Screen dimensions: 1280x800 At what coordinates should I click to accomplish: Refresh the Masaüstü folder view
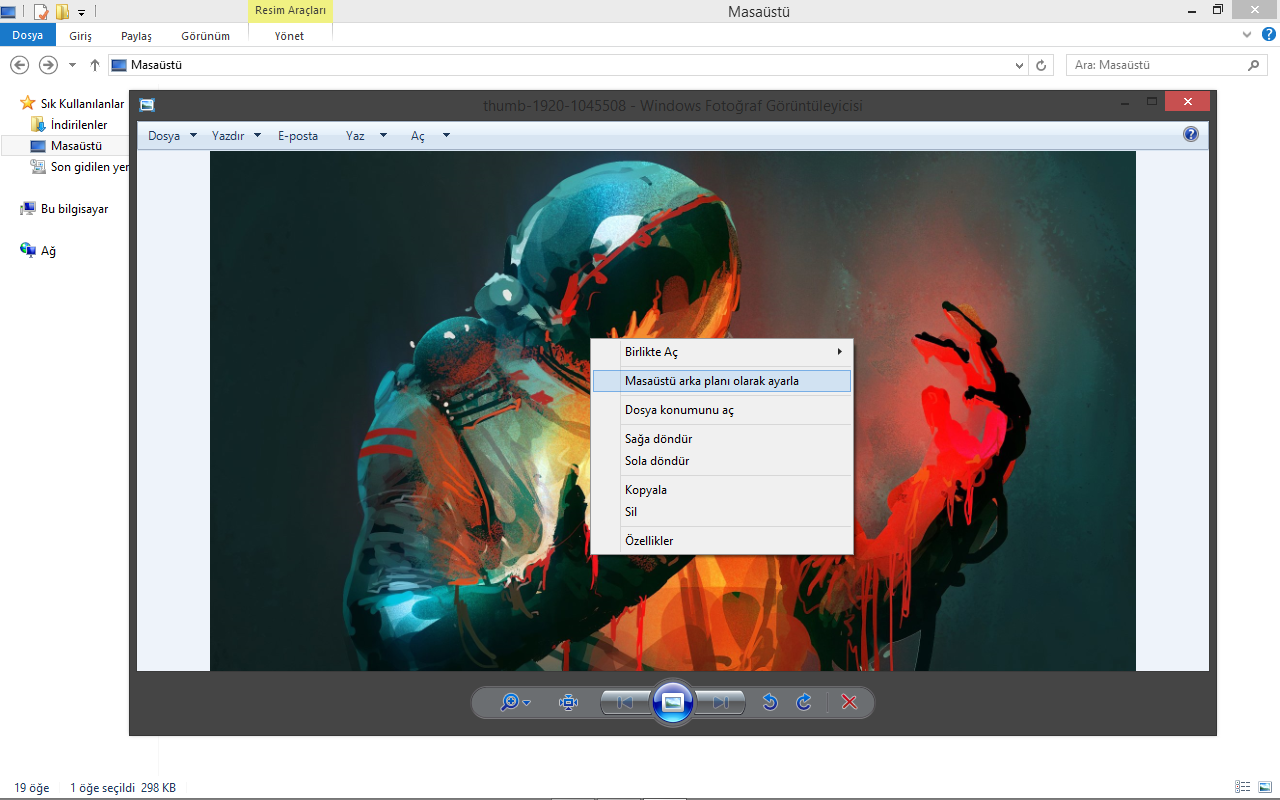click(x=1042, y=65)
